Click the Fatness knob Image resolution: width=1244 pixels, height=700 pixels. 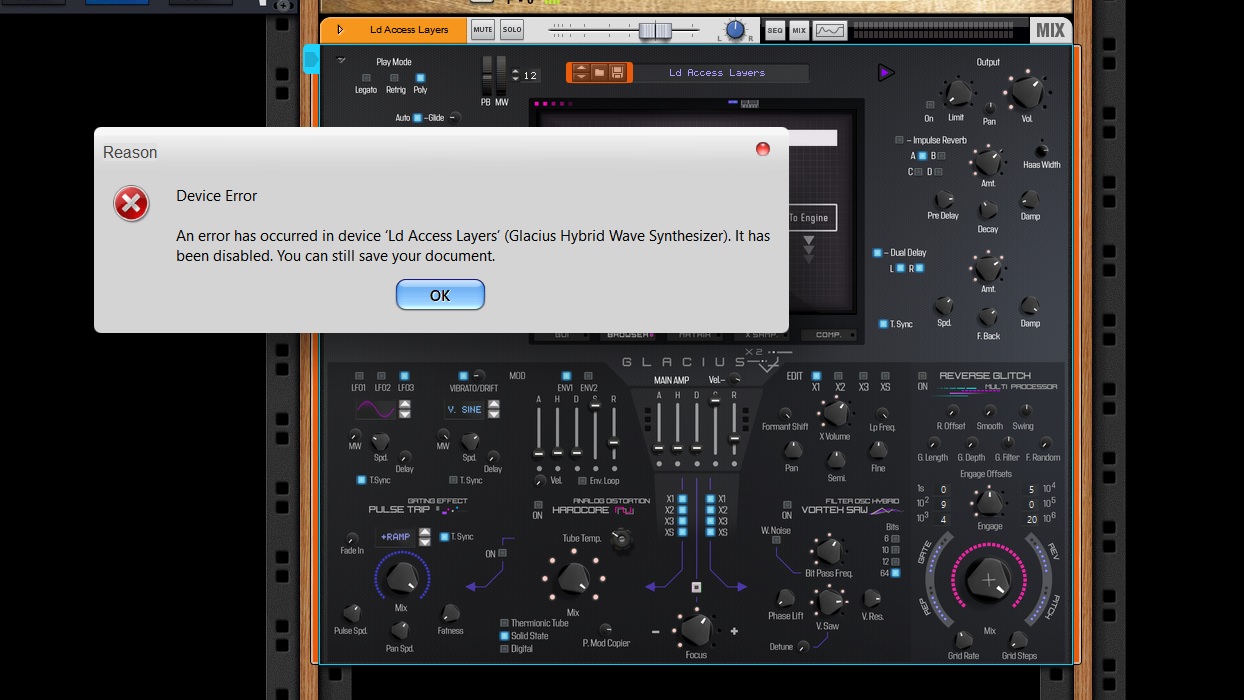pyautogui.click(x=450, y=613)
